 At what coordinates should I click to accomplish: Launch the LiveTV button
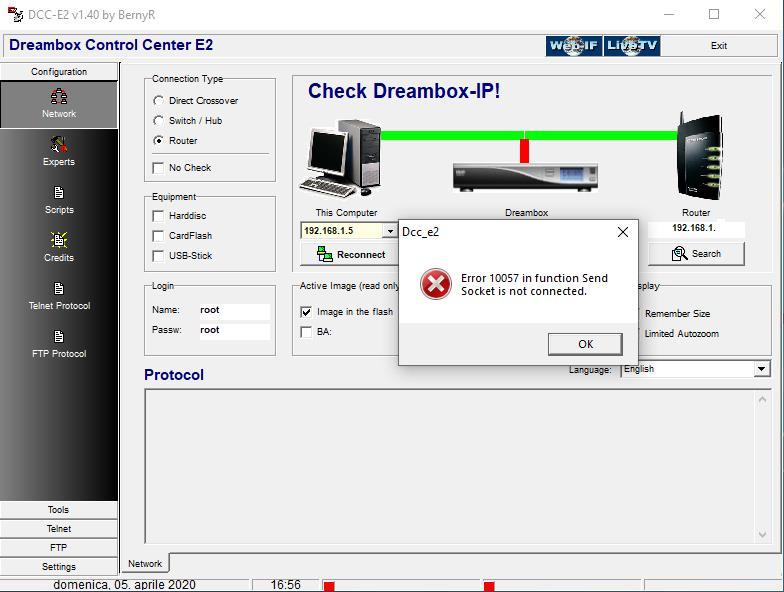point(632,46)
